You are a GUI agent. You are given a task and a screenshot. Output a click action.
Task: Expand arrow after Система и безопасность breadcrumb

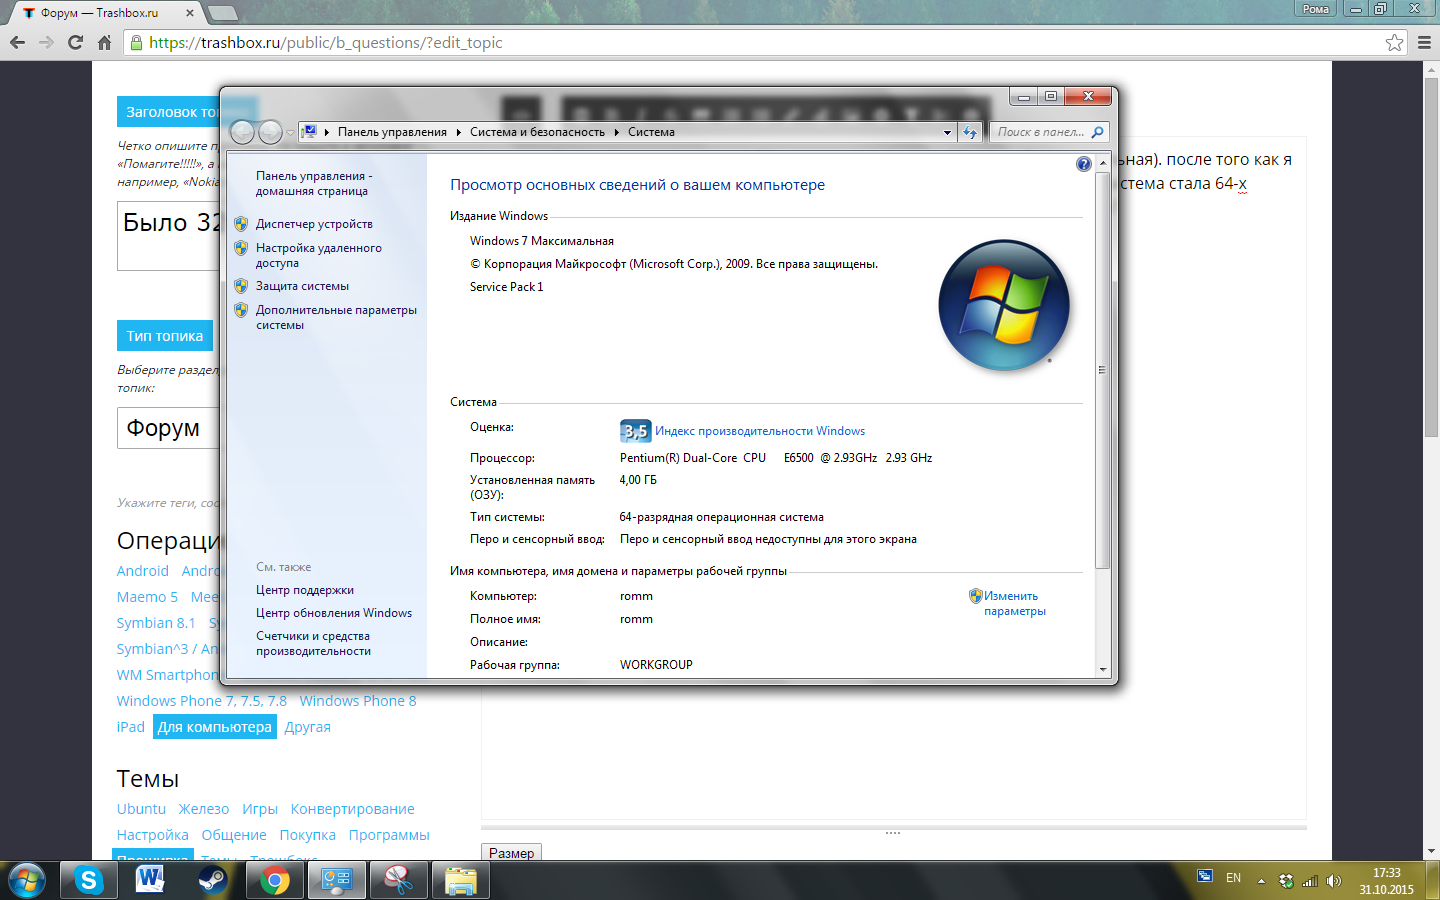pyautogui.click(x=616, y=132)
